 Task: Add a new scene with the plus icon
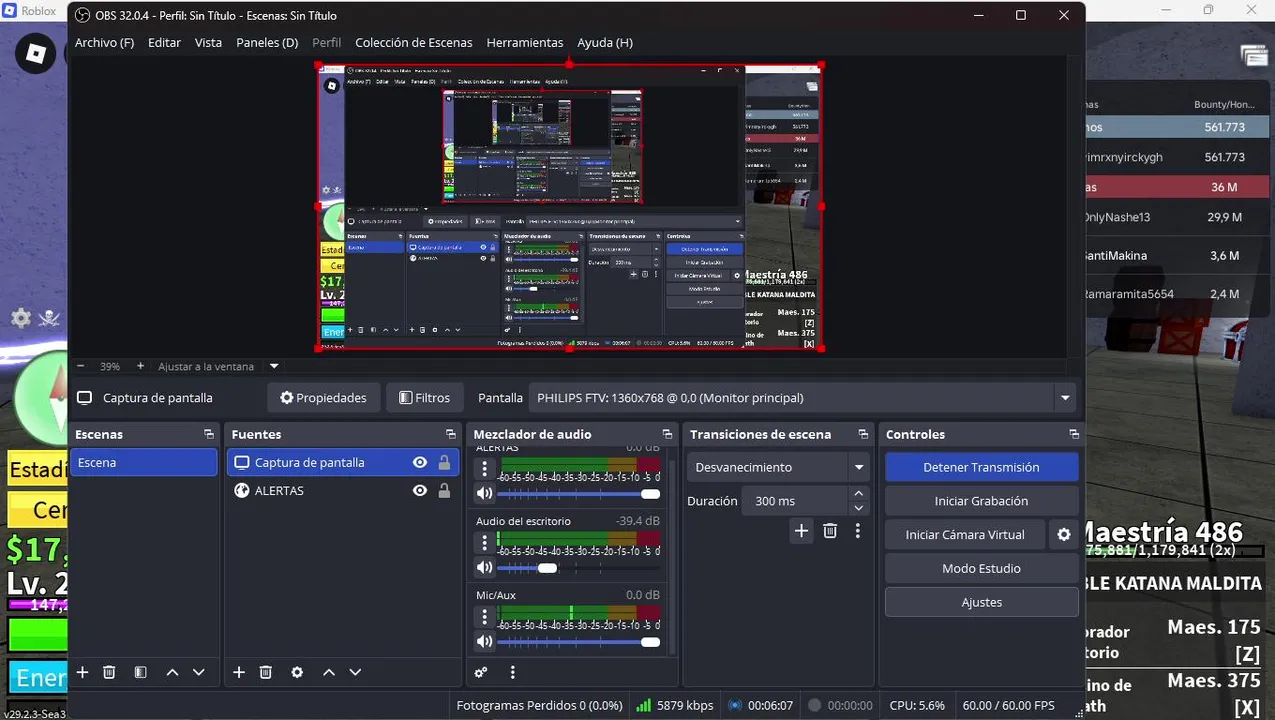[82, 673]
